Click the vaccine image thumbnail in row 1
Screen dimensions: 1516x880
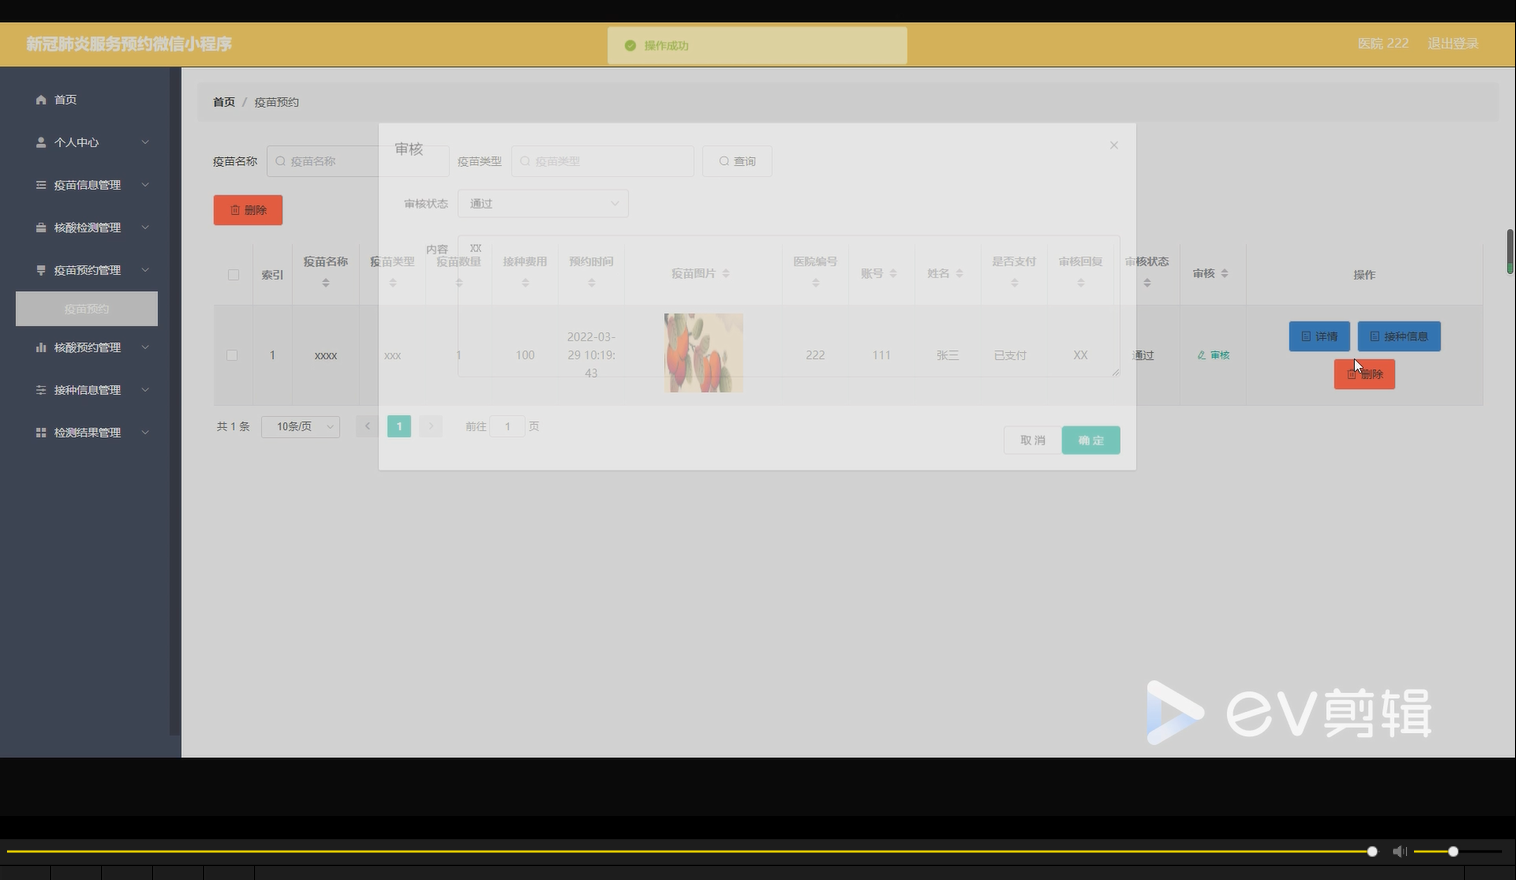pos(704,353)
